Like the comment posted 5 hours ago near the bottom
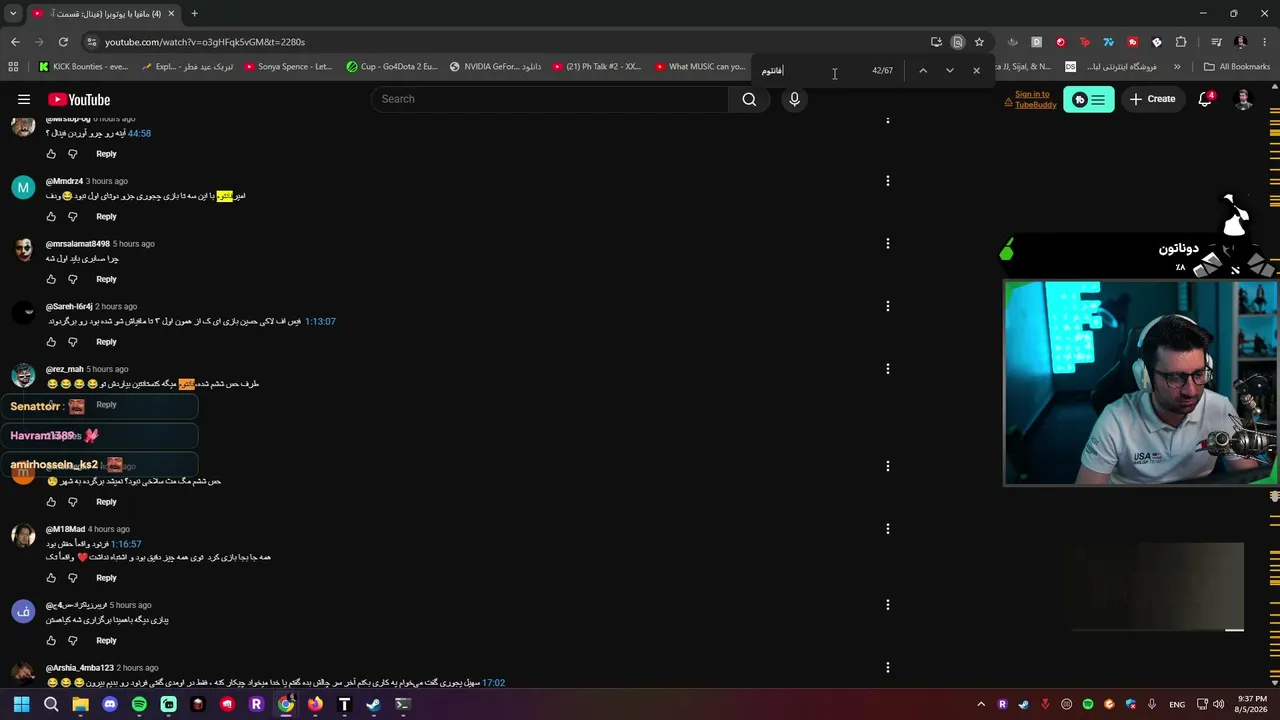The image size is (1280, 720). (x=51, y=641)
